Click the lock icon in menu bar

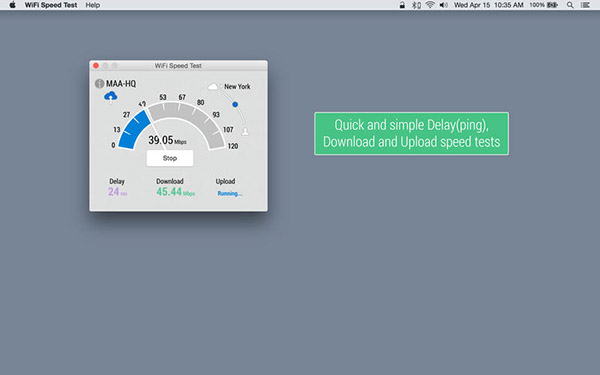[x=402, y=5]
